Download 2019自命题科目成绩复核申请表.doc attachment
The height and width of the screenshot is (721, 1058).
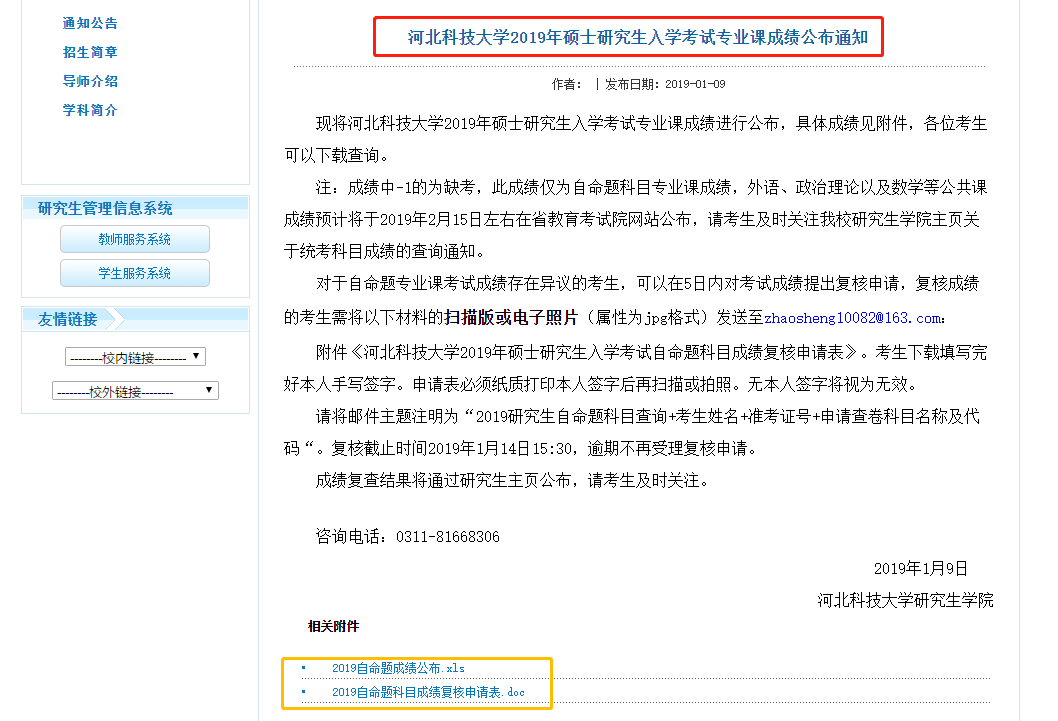pos(428,692)
